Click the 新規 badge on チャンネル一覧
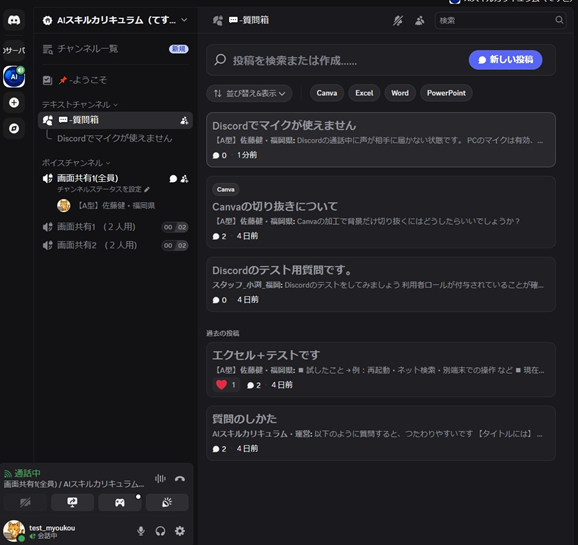This screenshot has height=545, width=578. (179, 49)
